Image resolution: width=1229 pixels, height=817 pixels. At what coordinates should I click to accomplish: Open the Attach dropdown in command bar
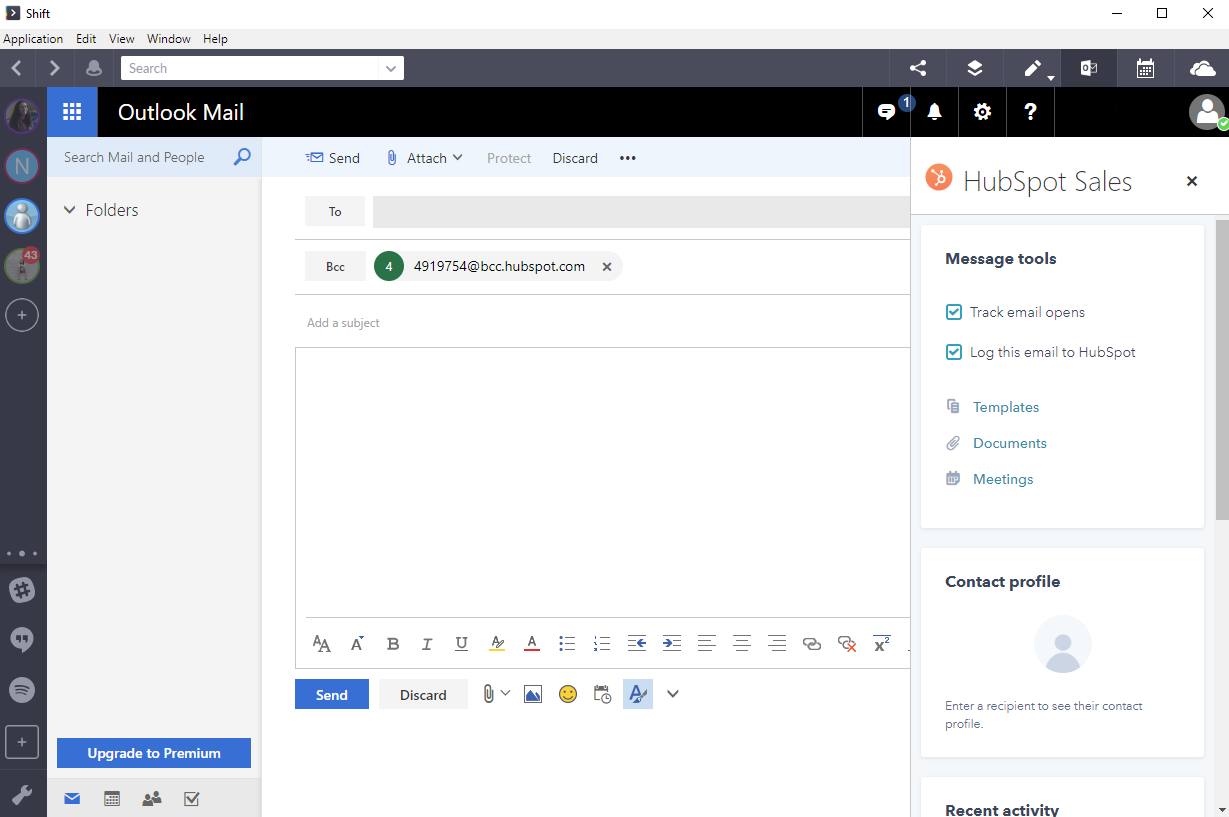[x=425, y=158]
